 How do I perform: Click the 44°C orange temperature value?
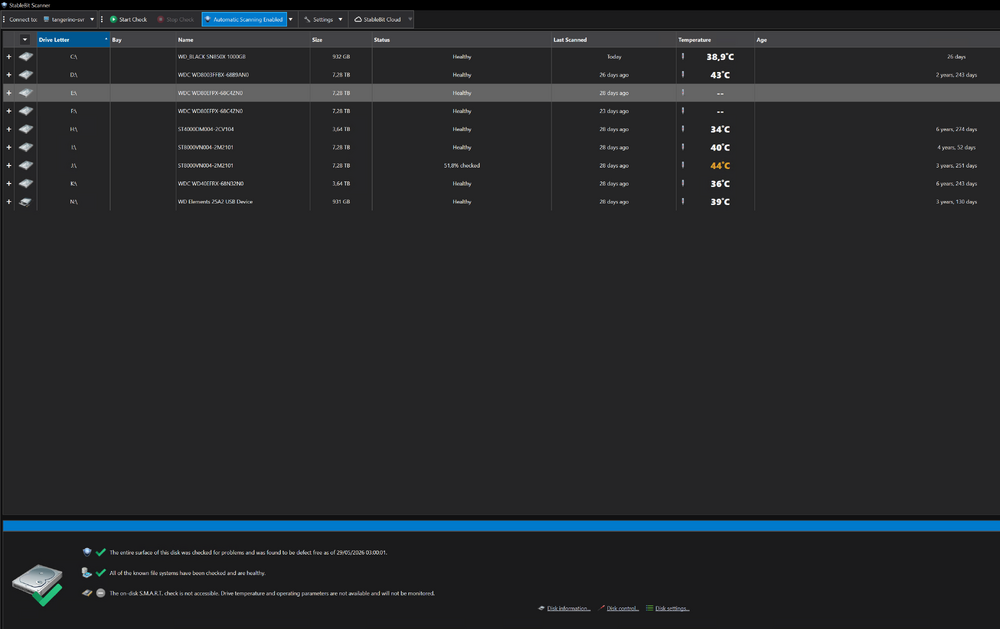coord(720,165)
